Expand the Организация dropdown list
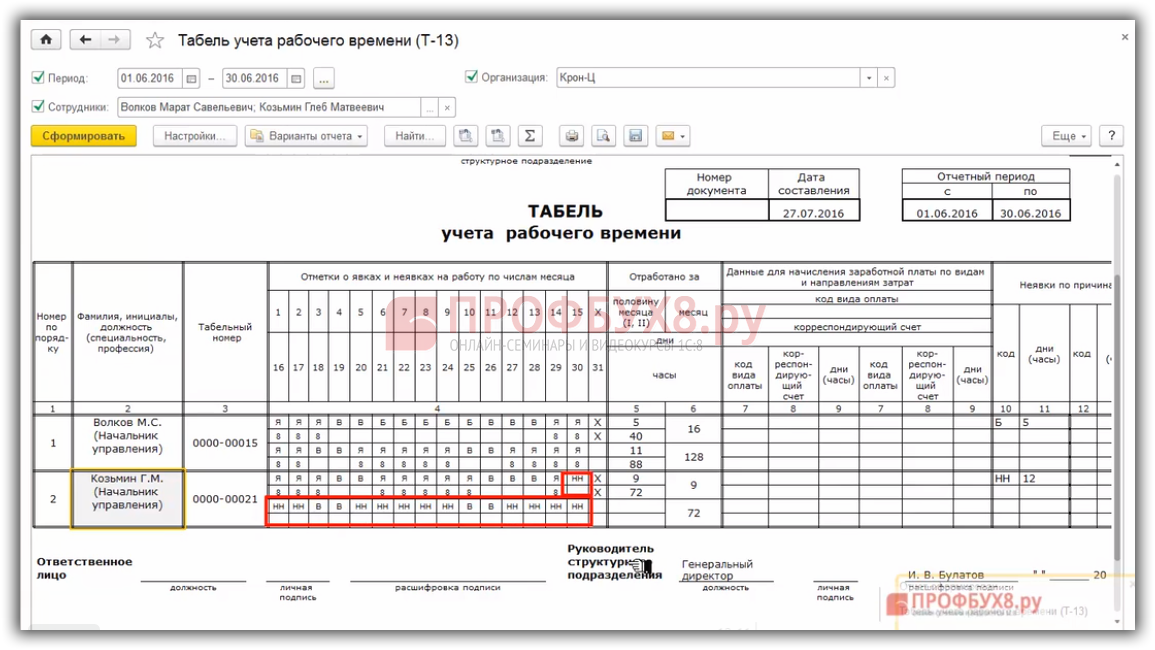The image size is (1155, 650). tap(868, 78)
